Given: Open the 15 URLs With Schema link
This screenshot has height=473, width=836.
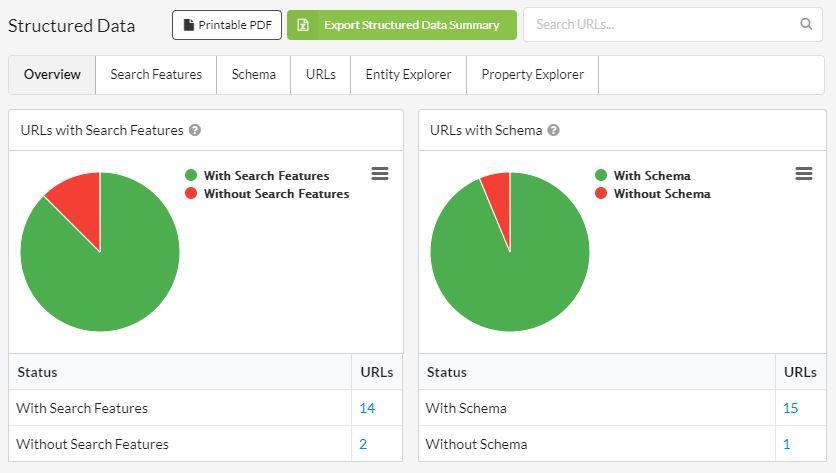Looking at the screenshot, I should (790, 408).
